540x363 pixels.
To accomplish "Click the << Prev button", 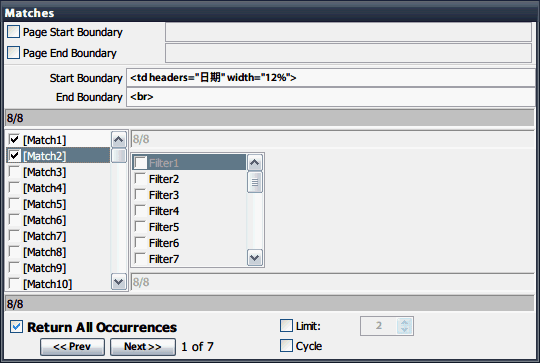I will click(72, 347).
